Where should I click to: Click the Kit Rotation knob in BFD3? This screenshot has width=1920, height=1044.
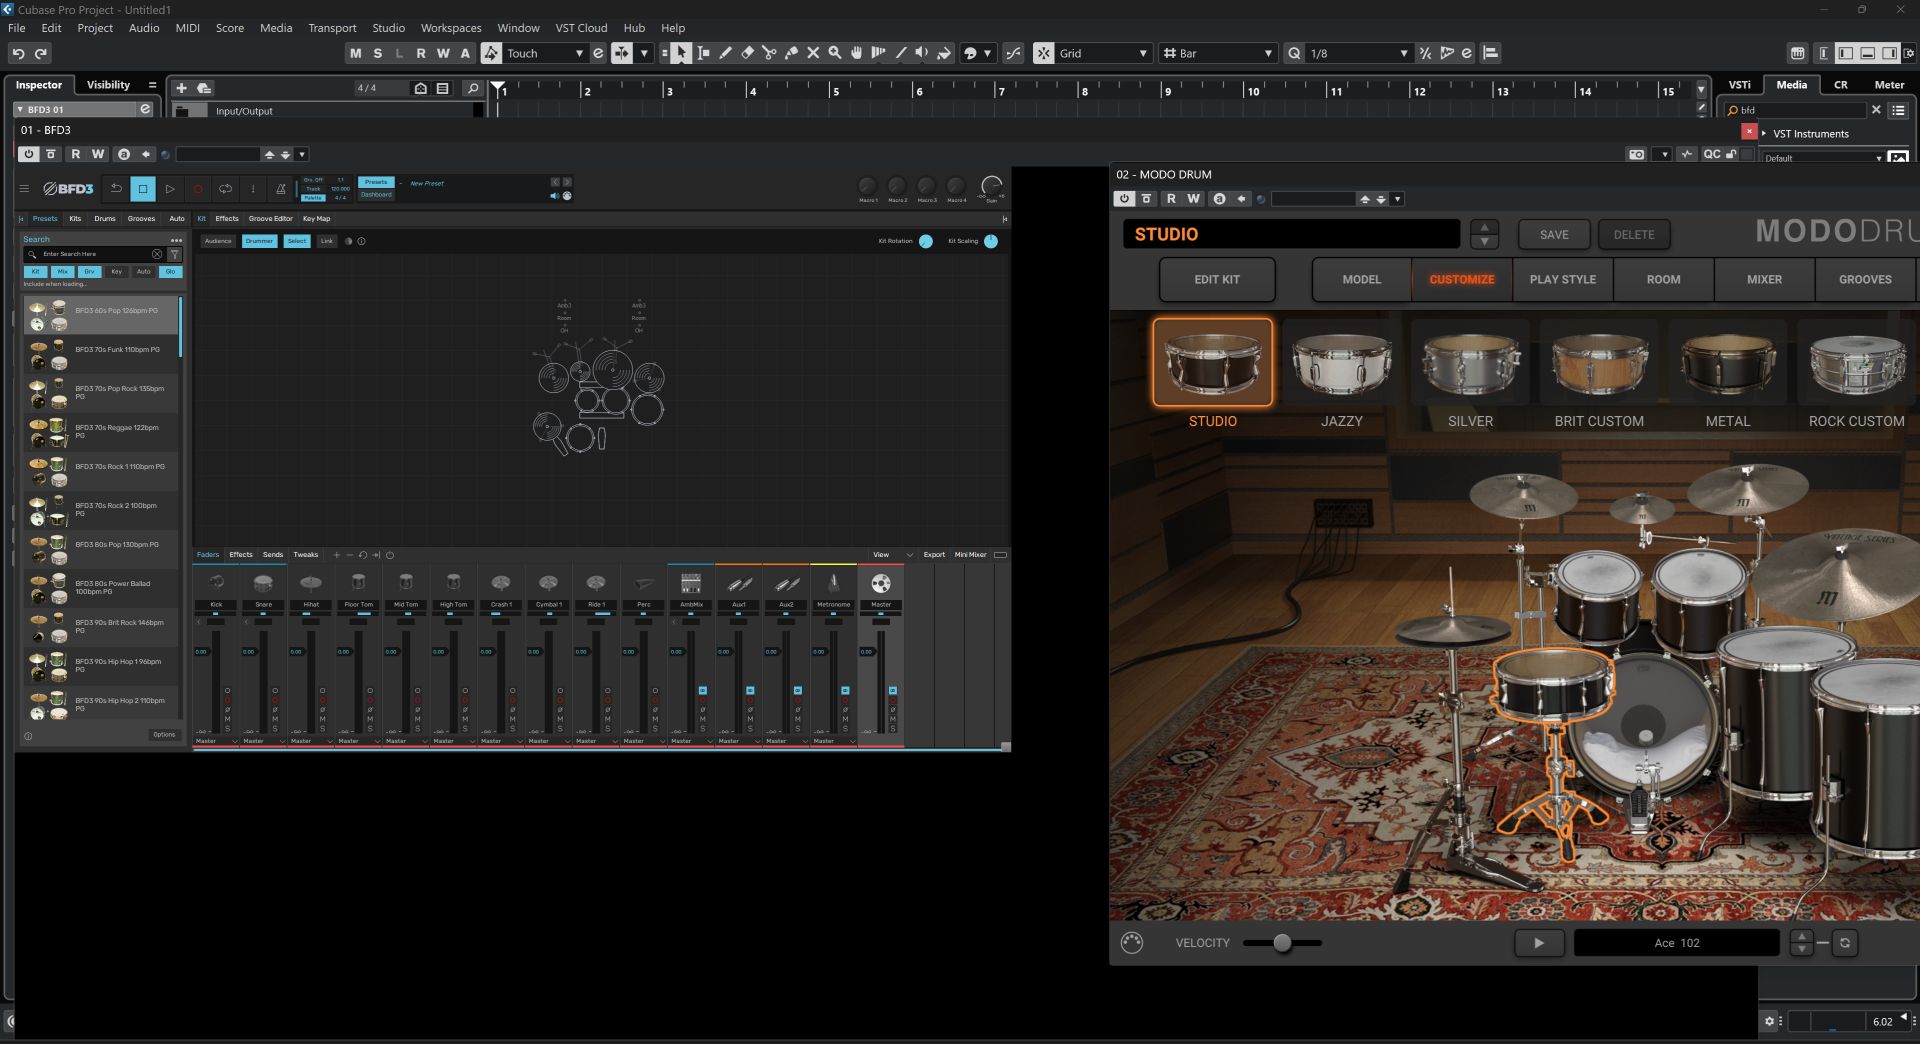pyautogui.click(x=925, y=241)
